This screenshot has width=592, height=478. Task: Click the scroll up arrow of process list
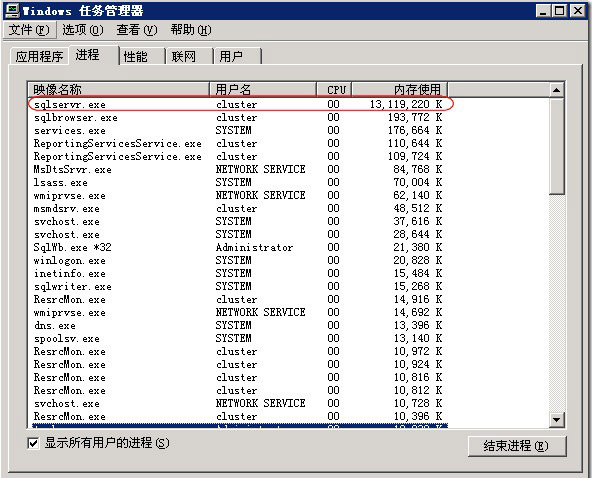(557, 90)
